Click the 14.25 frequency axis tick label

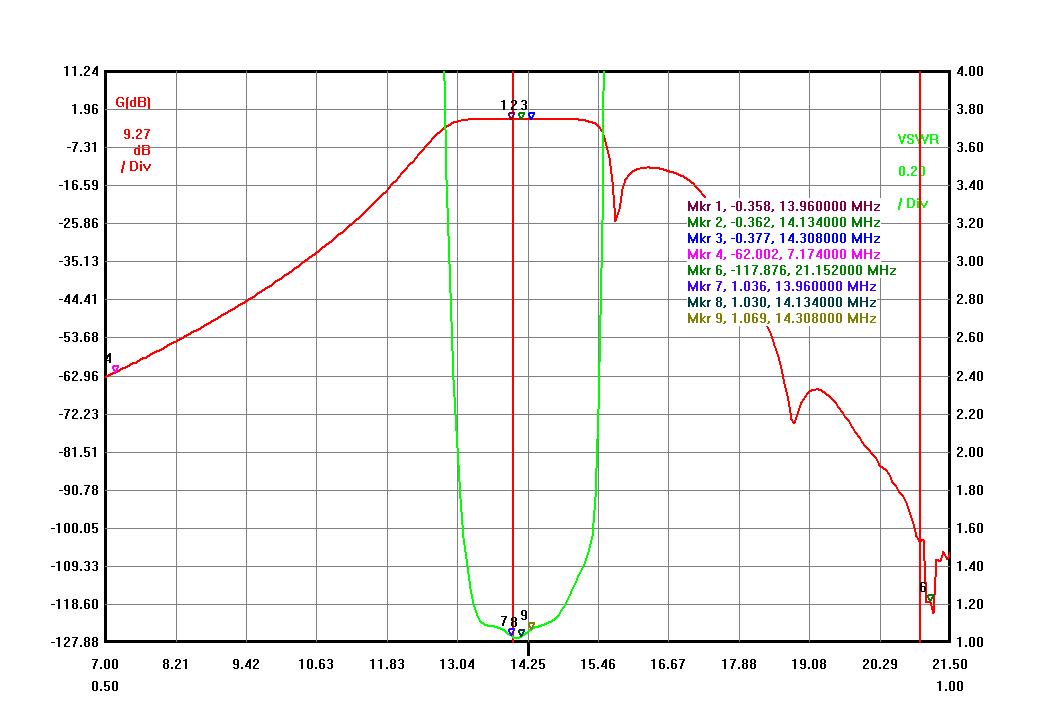click(528, 664)
